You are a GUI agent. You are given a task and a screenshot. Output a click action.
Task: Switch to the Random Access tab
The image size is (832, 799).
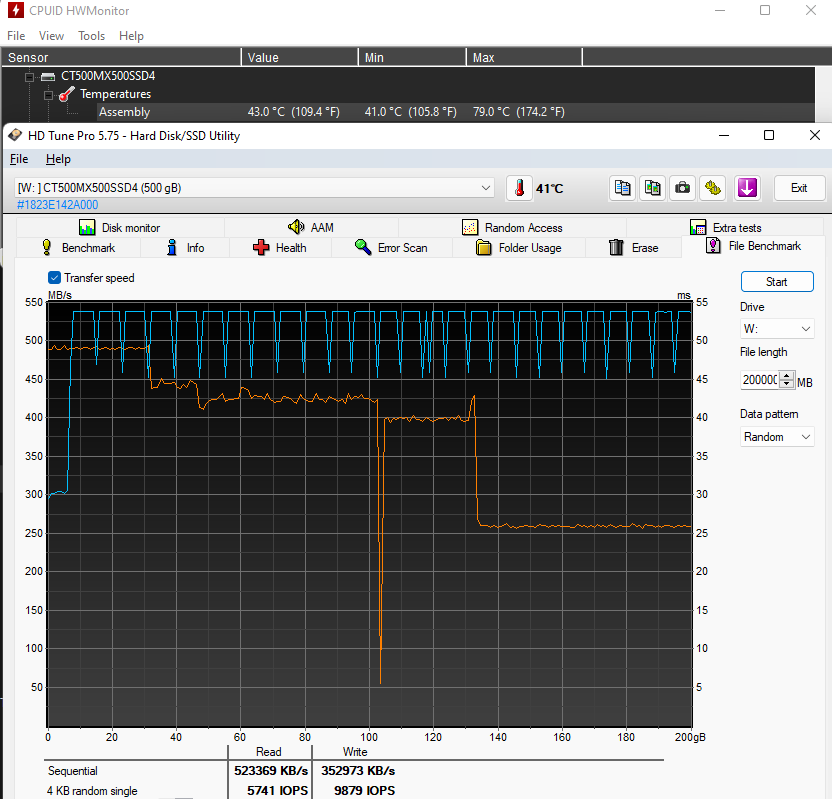513,228
